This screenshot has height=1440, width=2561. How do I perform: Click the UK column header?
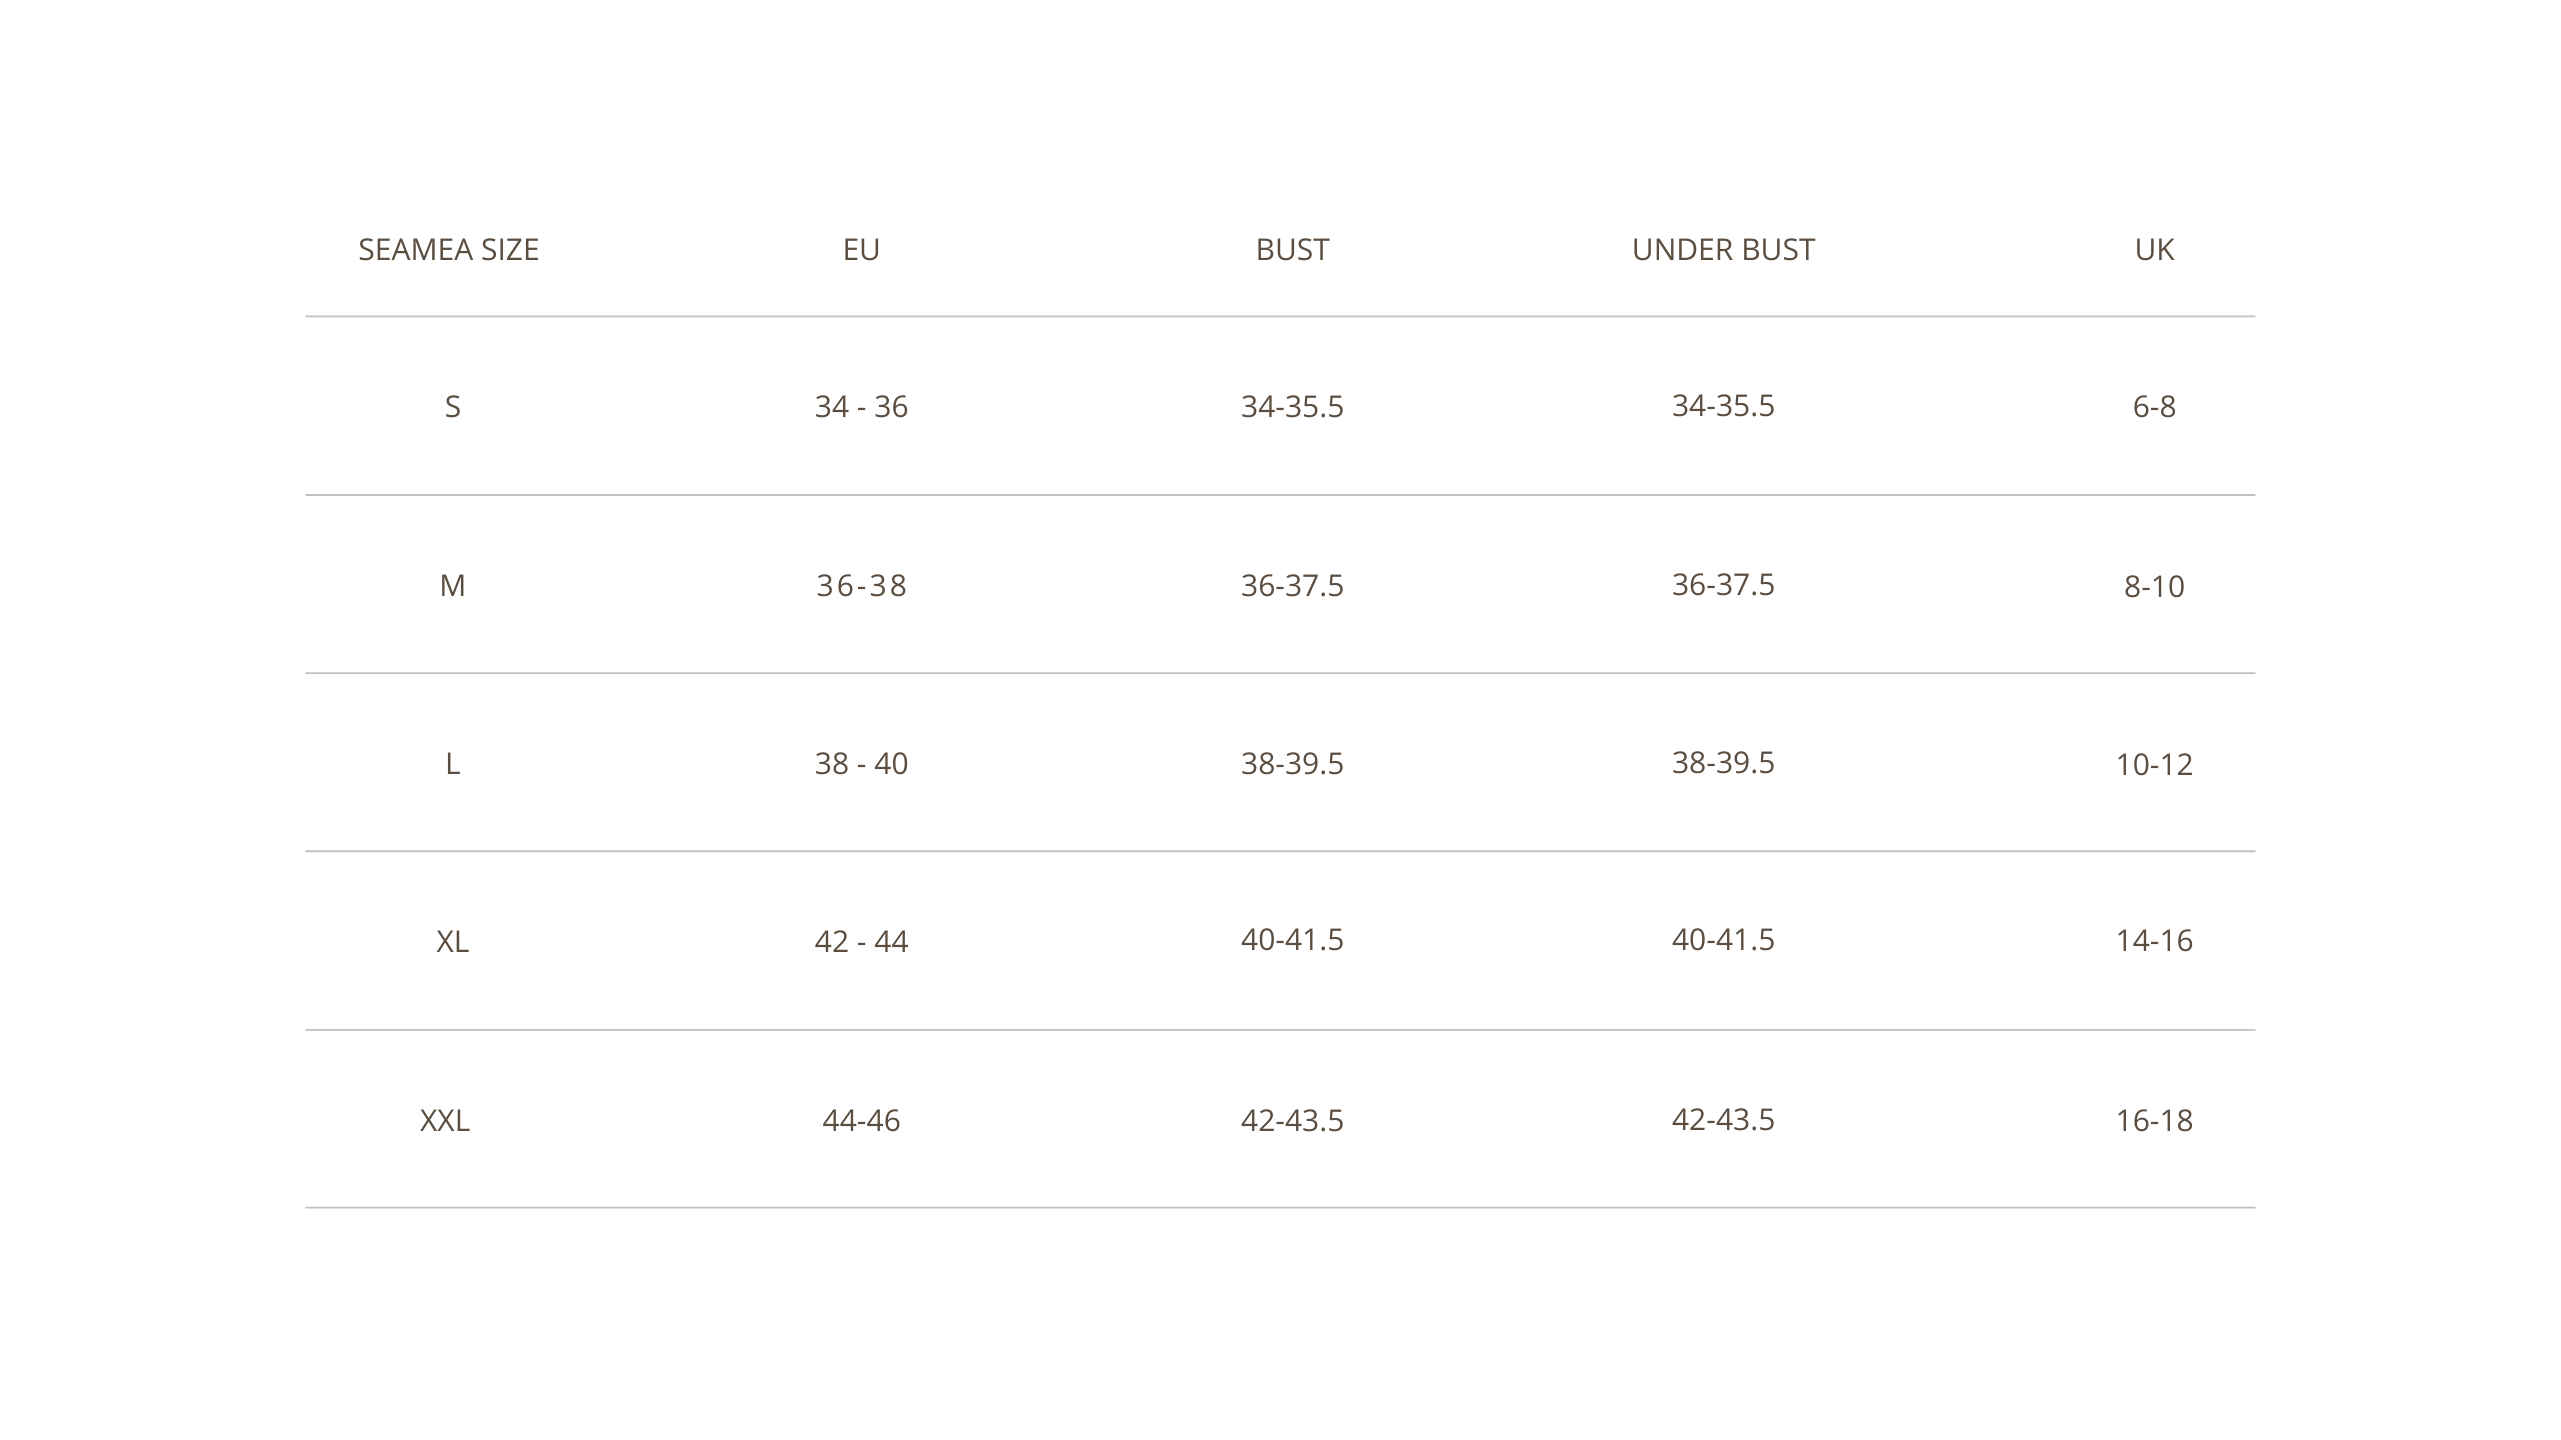click(x=2154, y=249)
